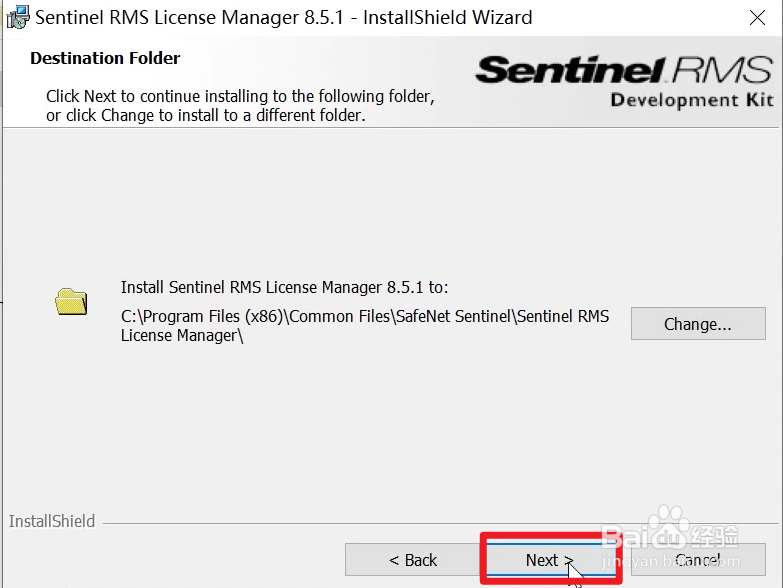The width and height of the screenshot is (783, 588).
Task: Click the Sentinel RMS logo
Action: (x=624, y=70)
